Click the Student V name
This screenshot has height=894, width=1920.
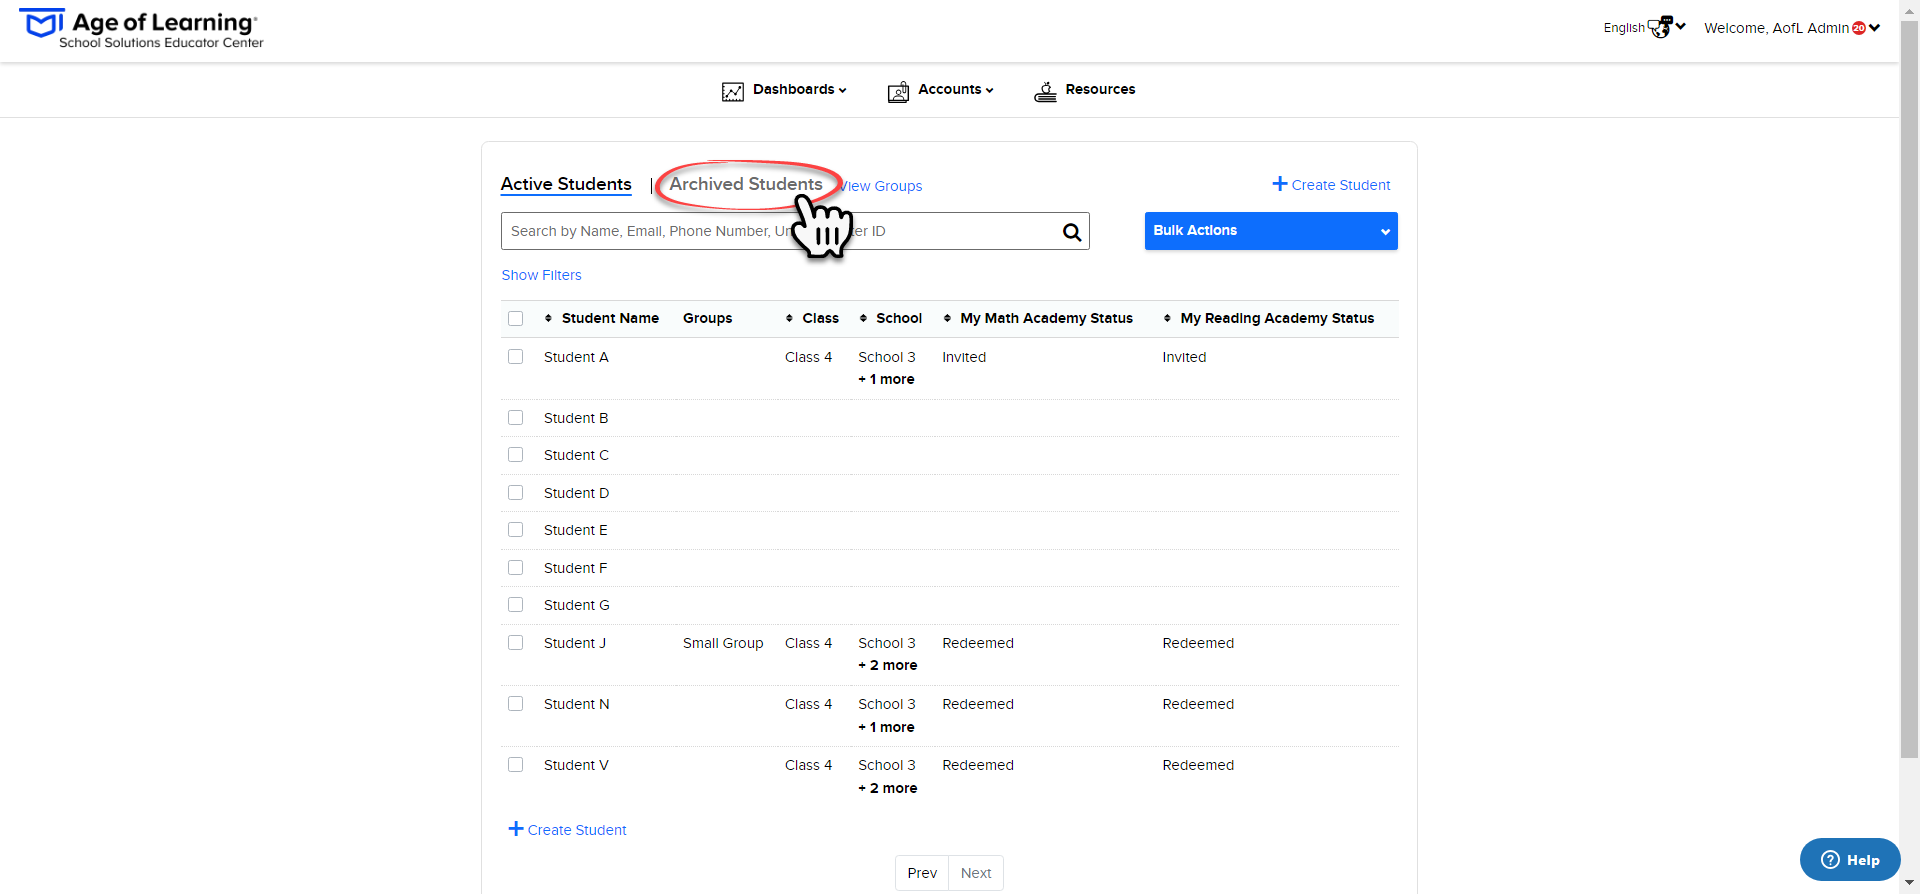point(576,765)
